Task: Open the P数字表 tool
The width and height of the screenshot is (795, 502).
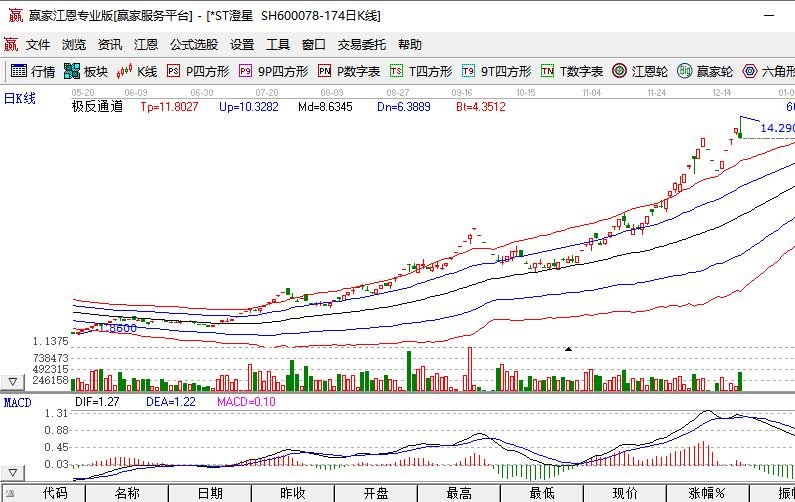Action: pos(349,71)
